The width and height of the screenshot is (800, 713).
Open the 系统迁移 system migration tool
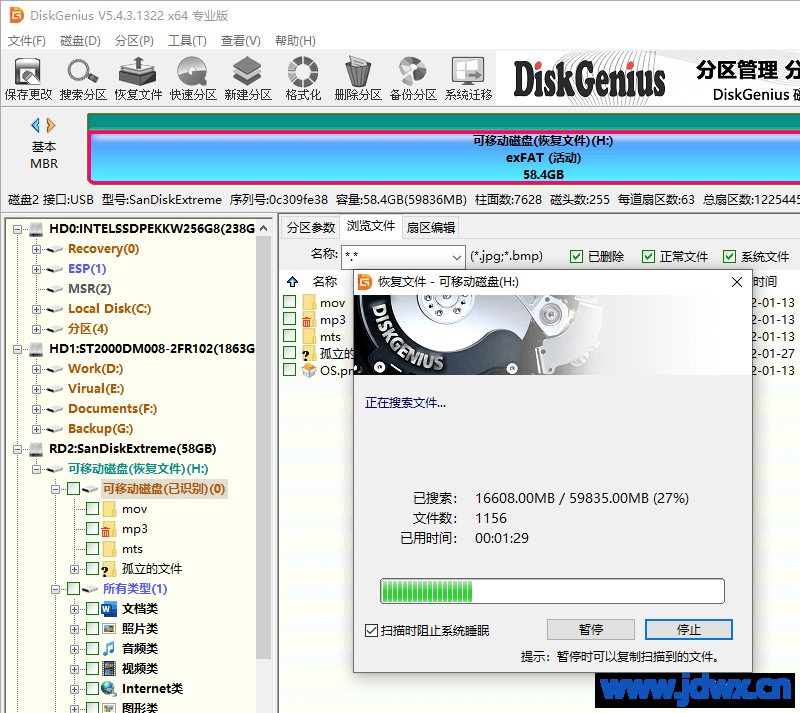(x=468, y=79)
